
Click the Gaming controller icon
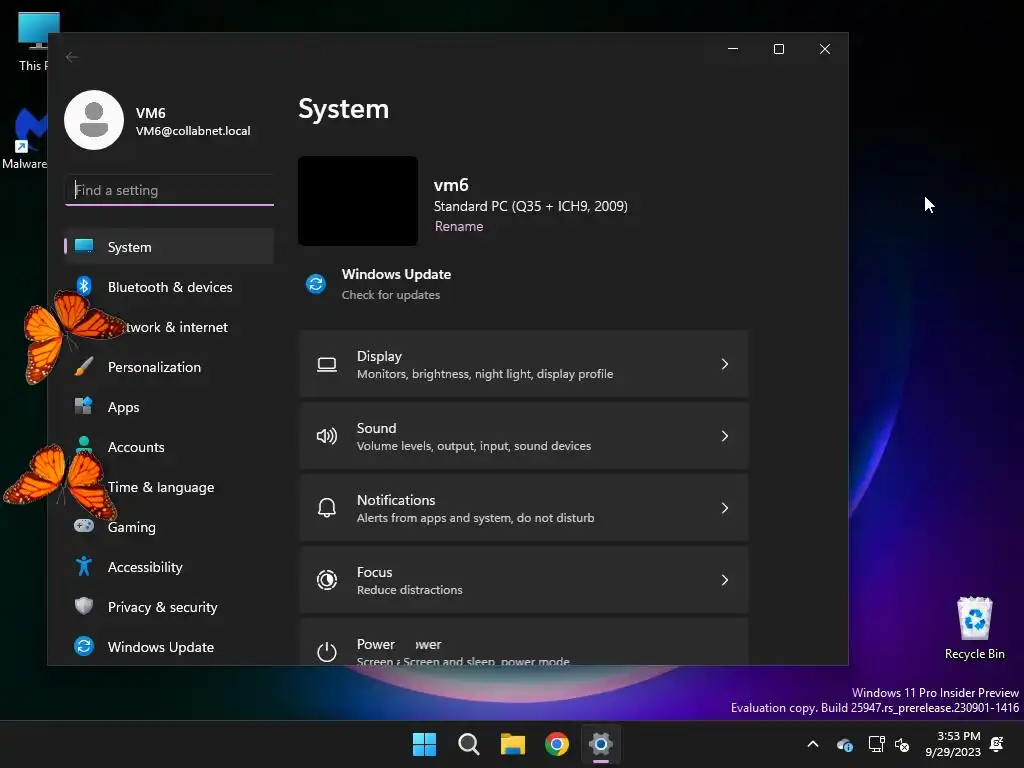click(84, 526)
